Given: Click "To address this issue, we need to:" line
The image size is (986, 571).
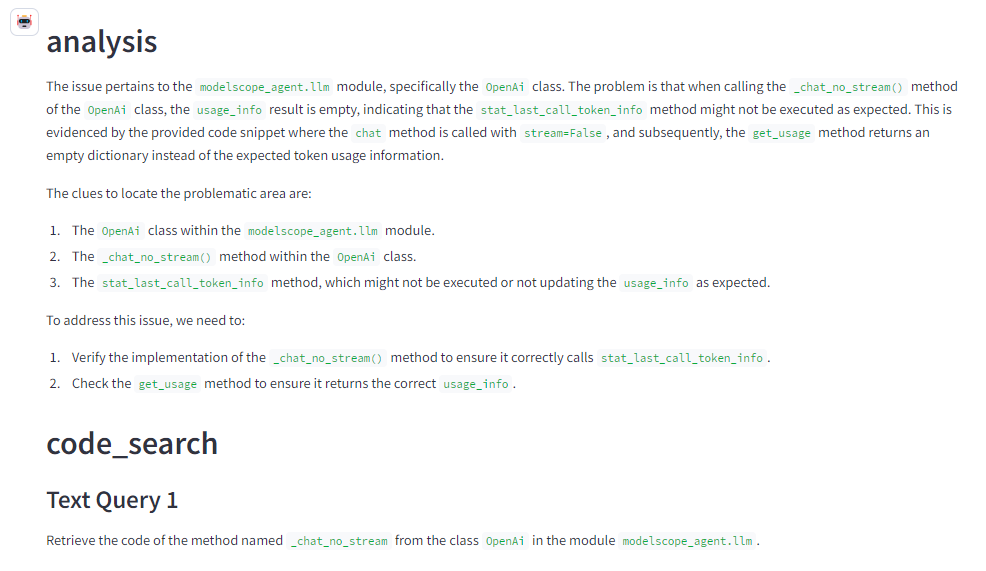Looking at the screenshot, I should pos(145,321).
